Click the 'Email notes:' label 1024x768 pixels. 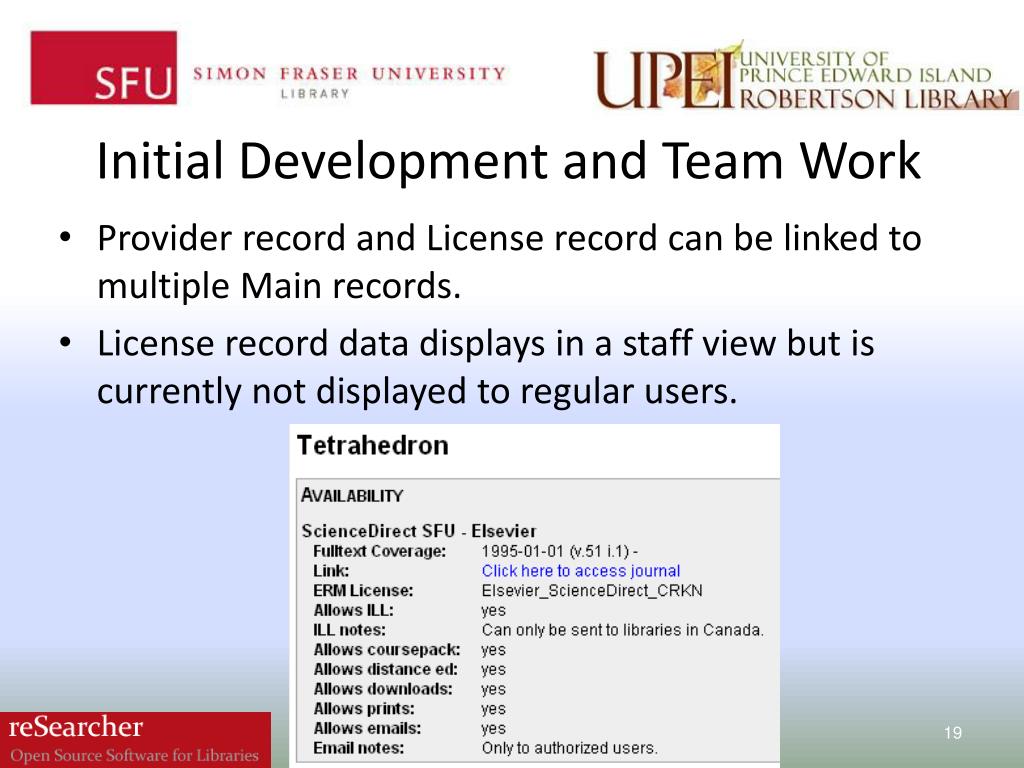359,748
